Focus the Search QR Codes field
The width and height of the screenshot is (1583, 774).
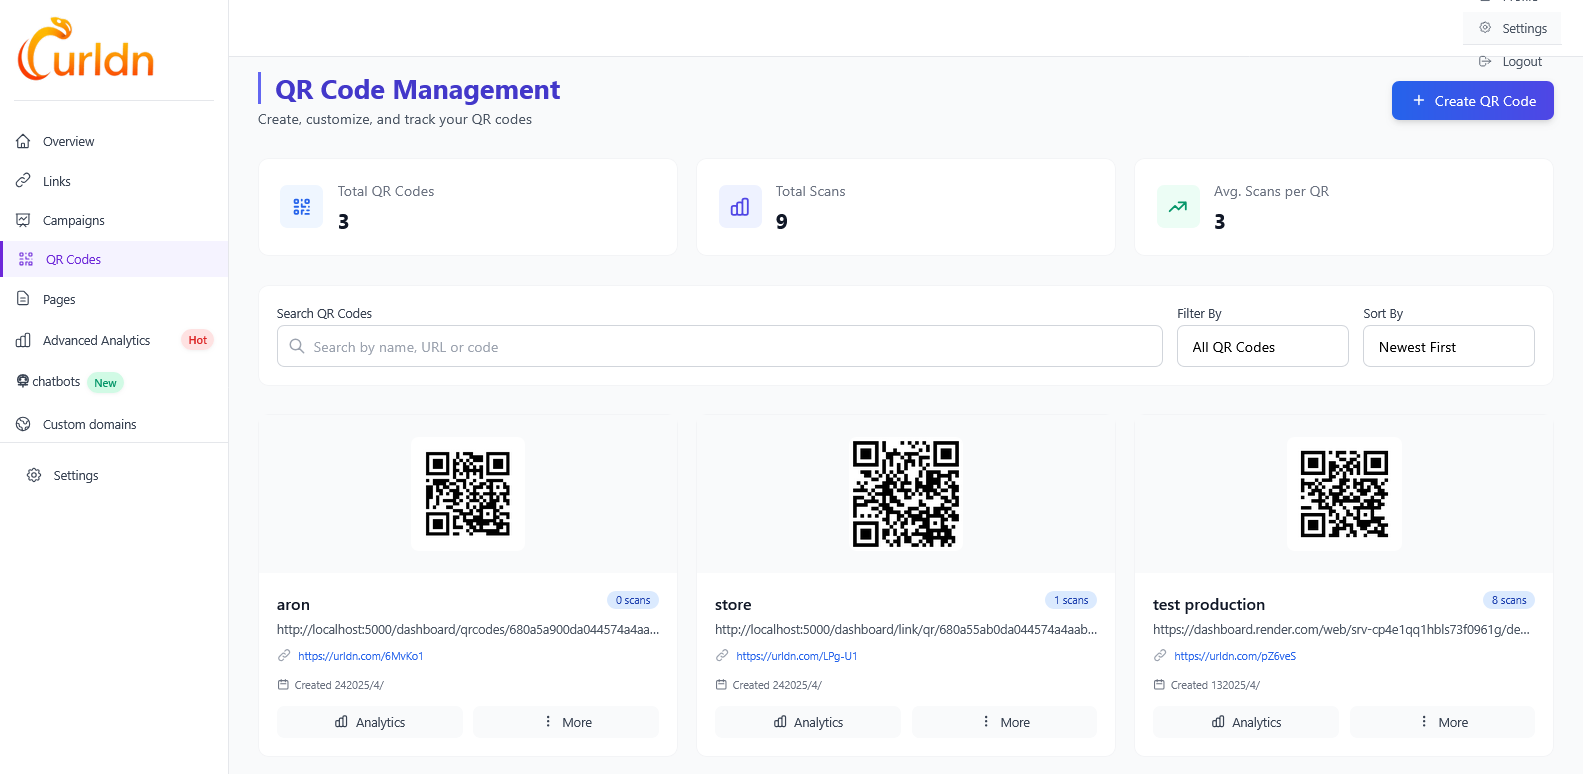coord(719,346)
